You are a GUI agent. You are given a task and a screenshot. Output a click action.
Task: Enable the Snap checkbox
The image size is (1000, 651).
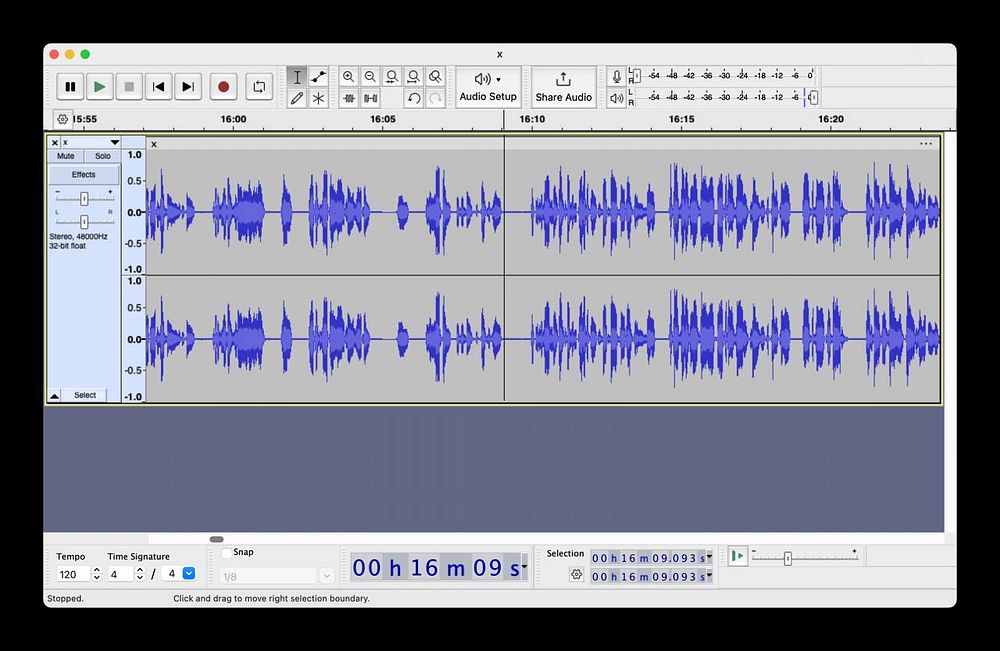tap(227, 552)
